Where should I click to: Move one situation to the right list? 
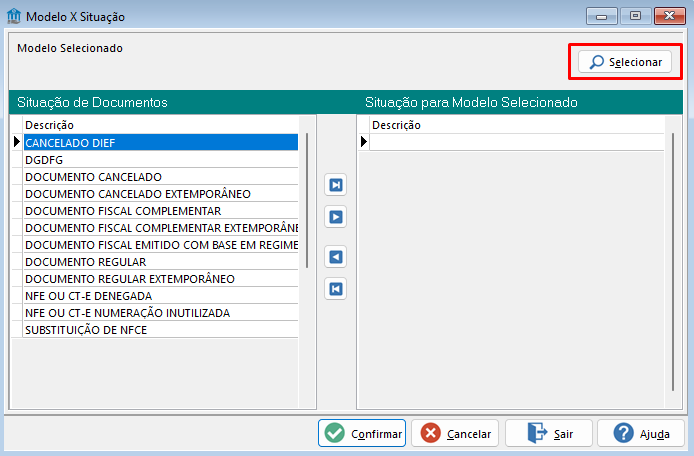(x=335, y=217)
